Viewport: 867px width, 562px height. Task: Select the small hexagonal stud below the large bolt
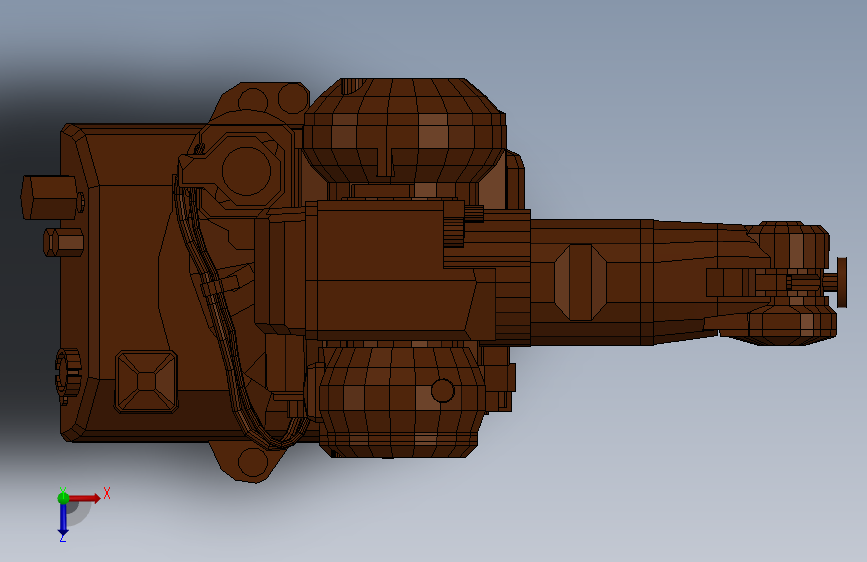[x=64, y=242]
